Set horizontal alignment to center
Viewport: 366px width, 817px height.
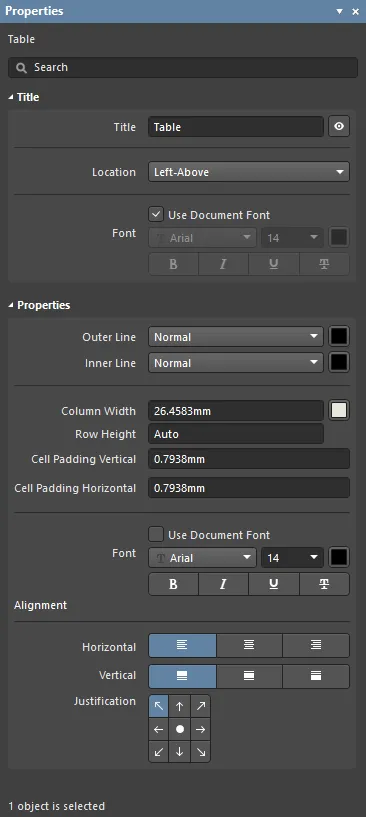point(249,646)
